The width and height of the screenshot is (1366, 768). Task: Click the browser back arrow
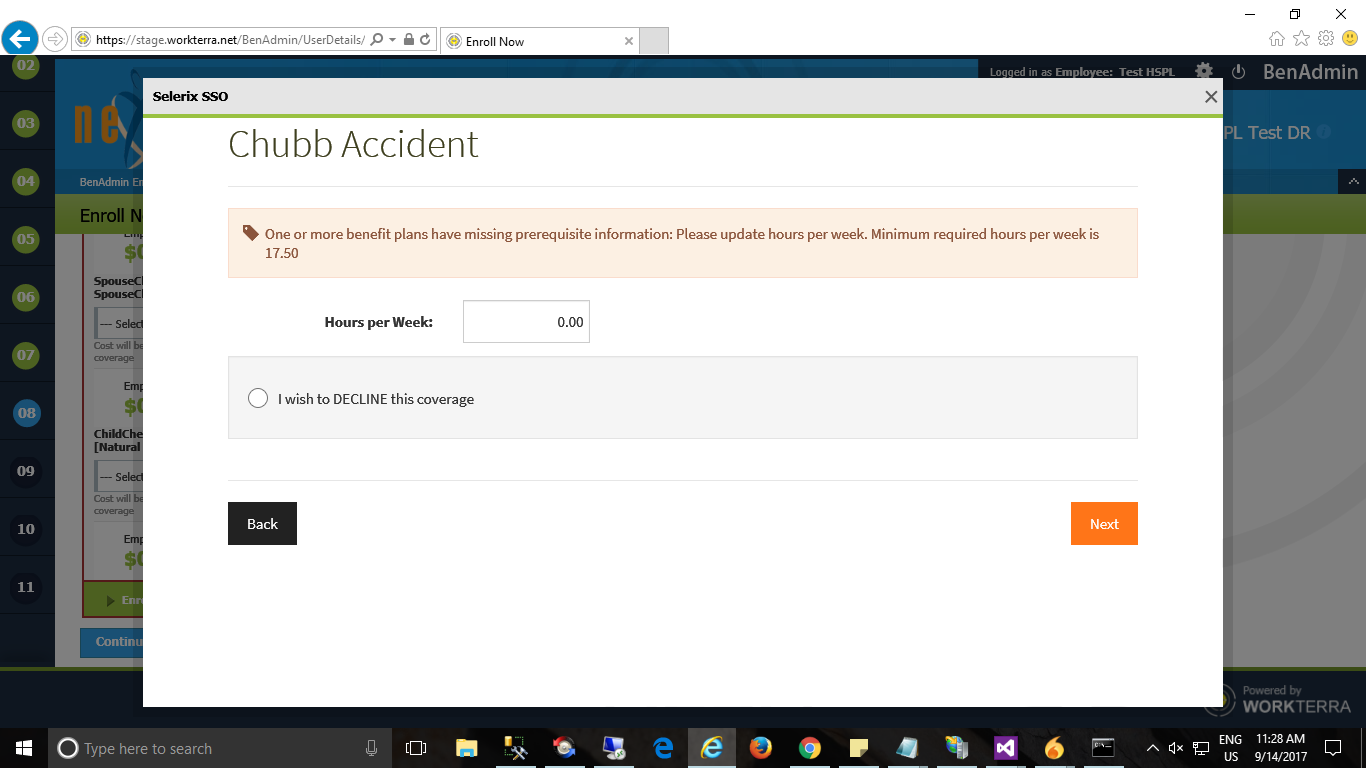pyautogui.click(x=20, y=40)
